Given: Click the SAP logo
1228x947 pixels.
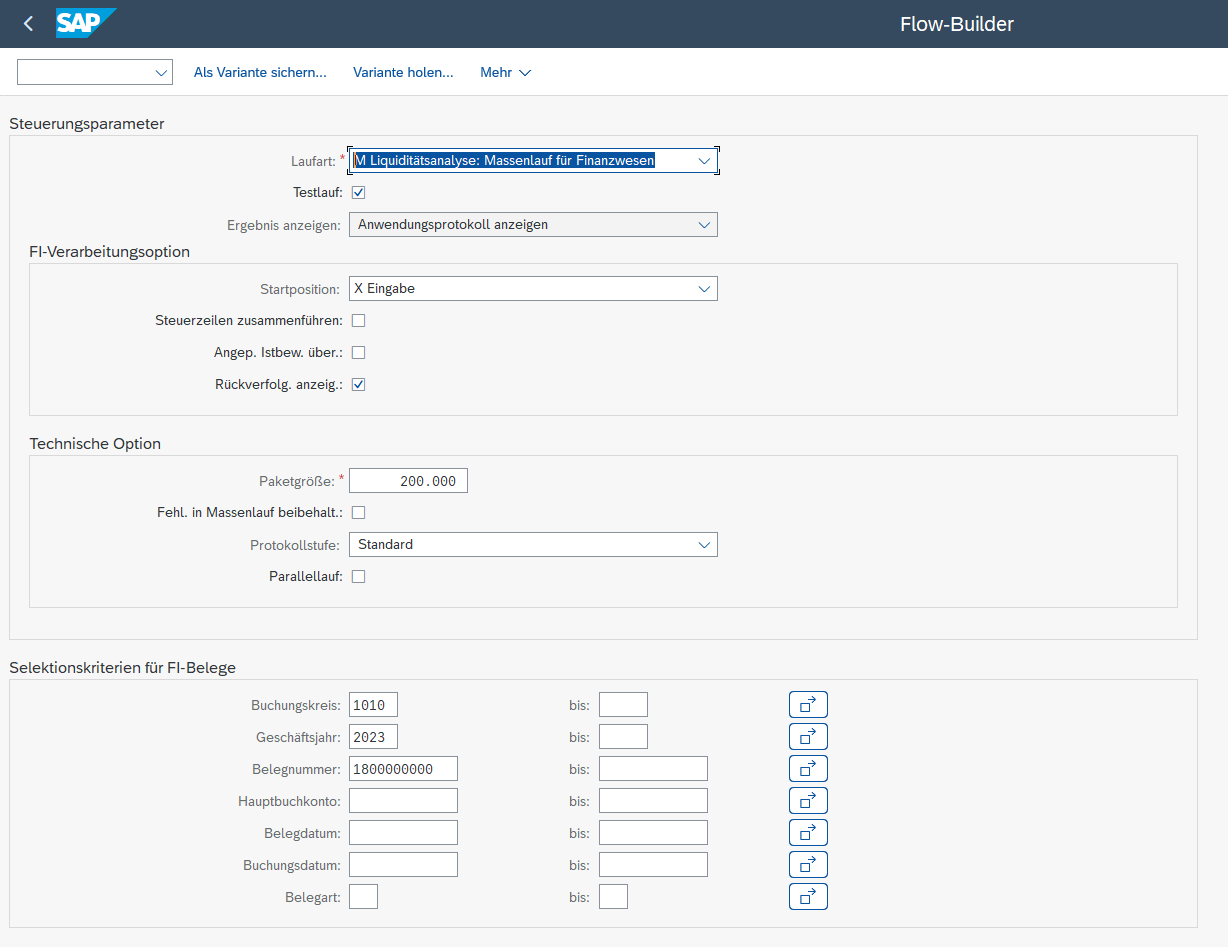Looking at the screenshot, I should point(85,23).
